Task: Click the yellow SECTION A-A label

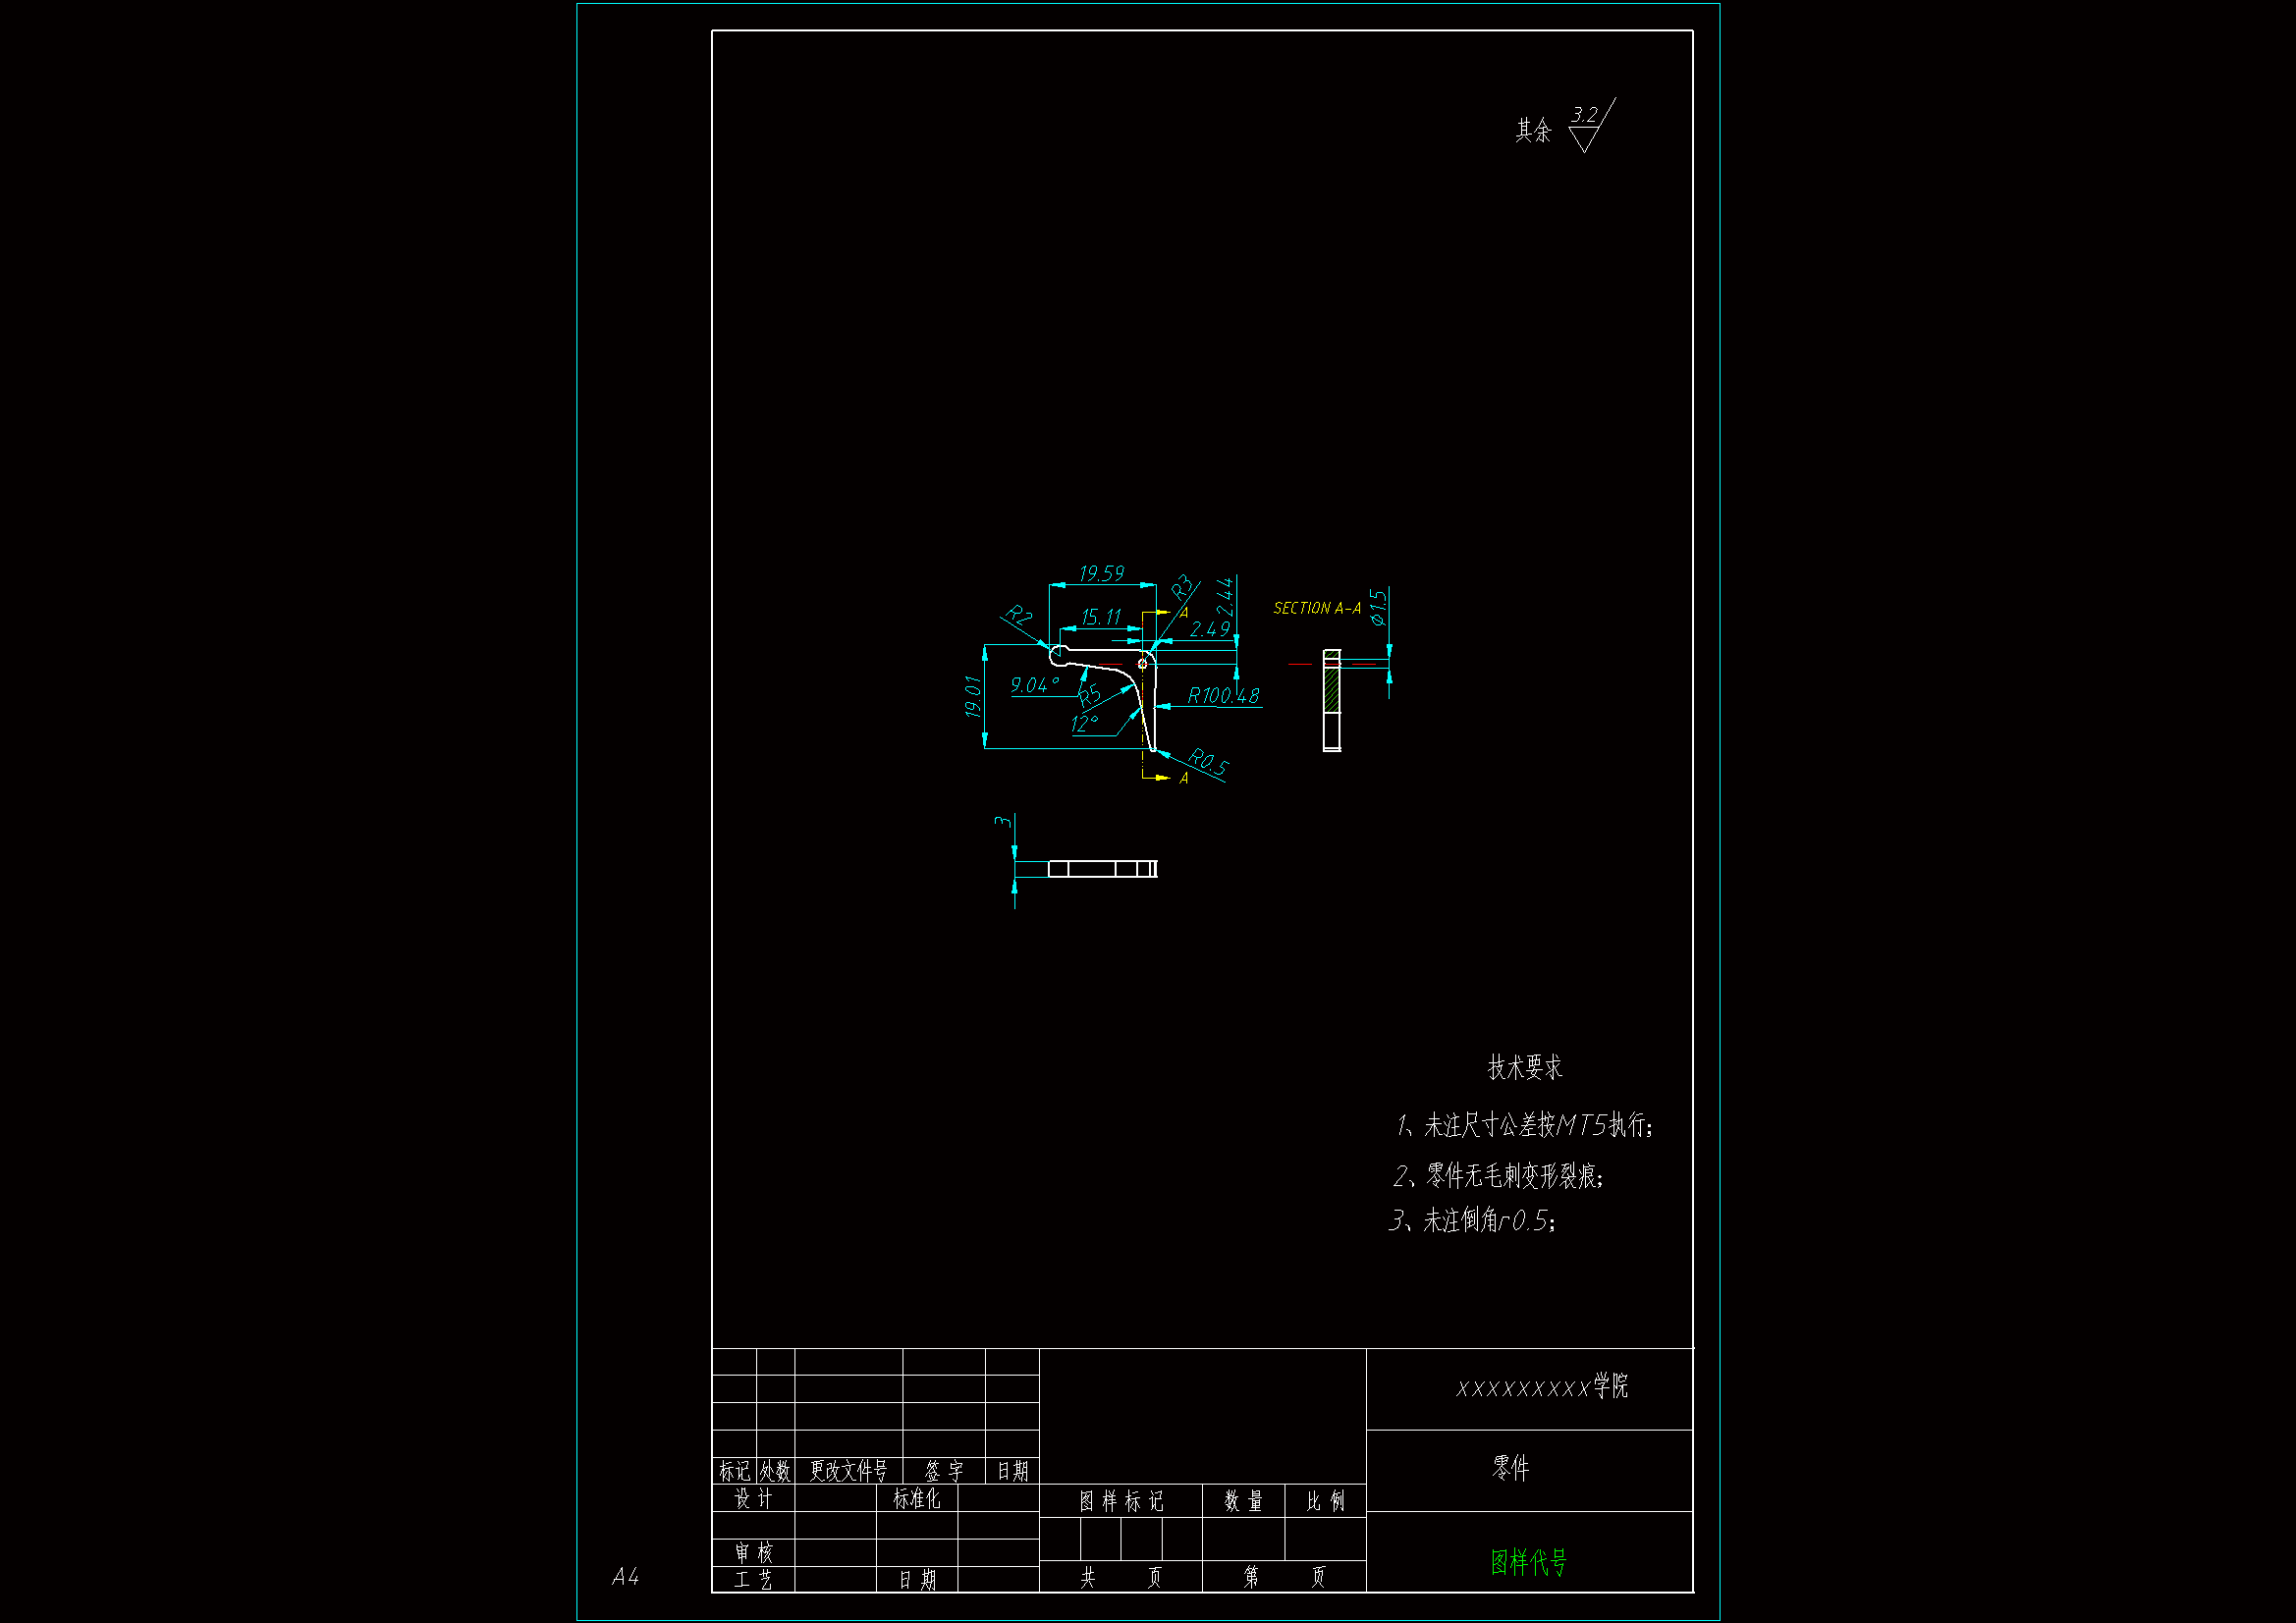Action: click(x=1316, y=608)
